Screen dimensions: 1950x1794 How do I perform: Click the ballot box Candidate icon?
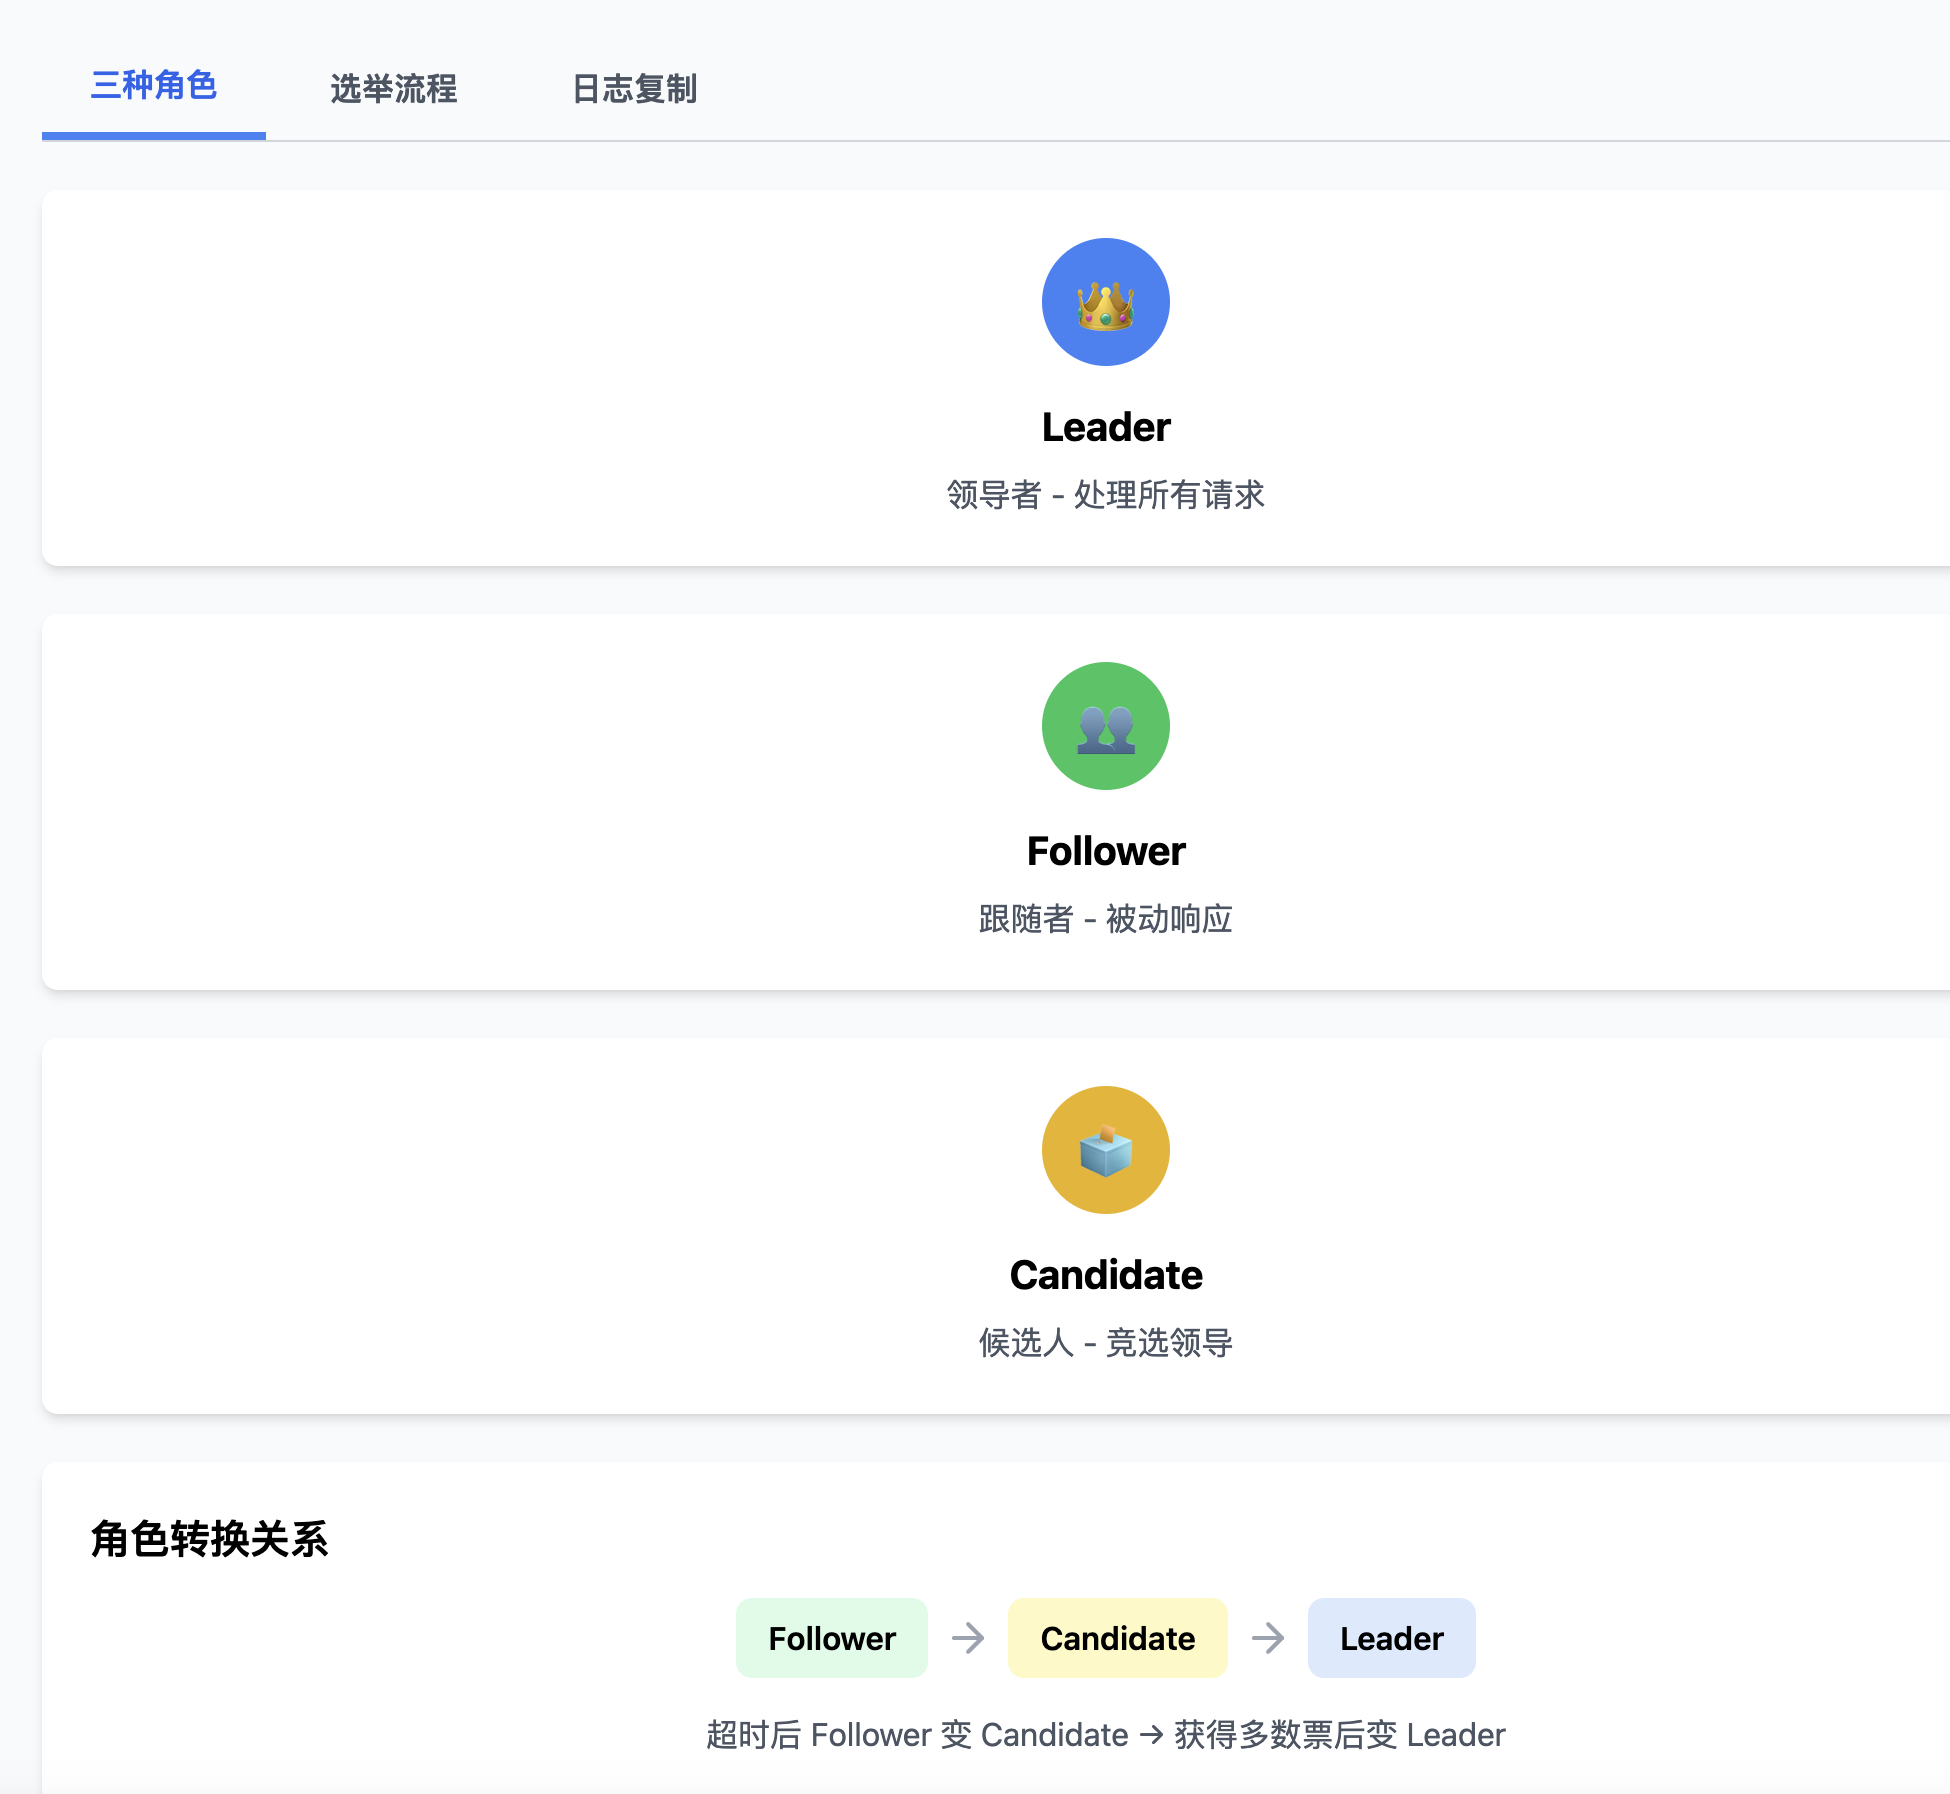pyautogui.click(x=1105, y=1150)
